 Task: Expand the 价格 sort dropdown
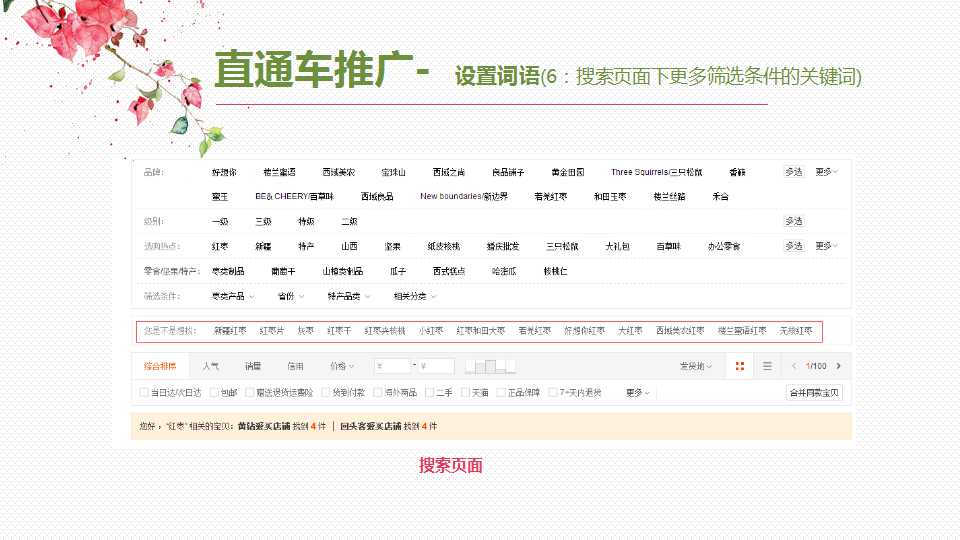click(343, 367)
